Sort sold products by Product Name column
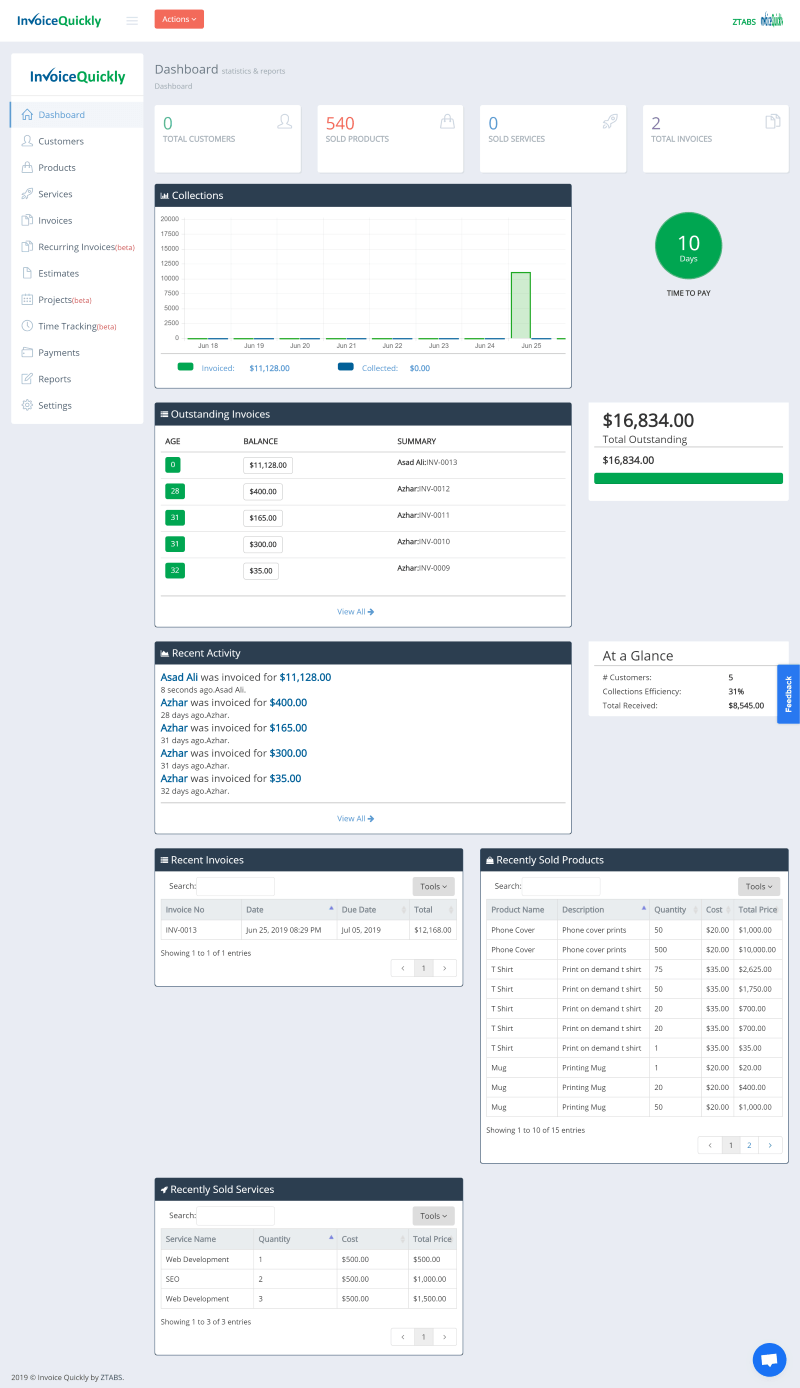The image size is (800, 1388). 522,909
